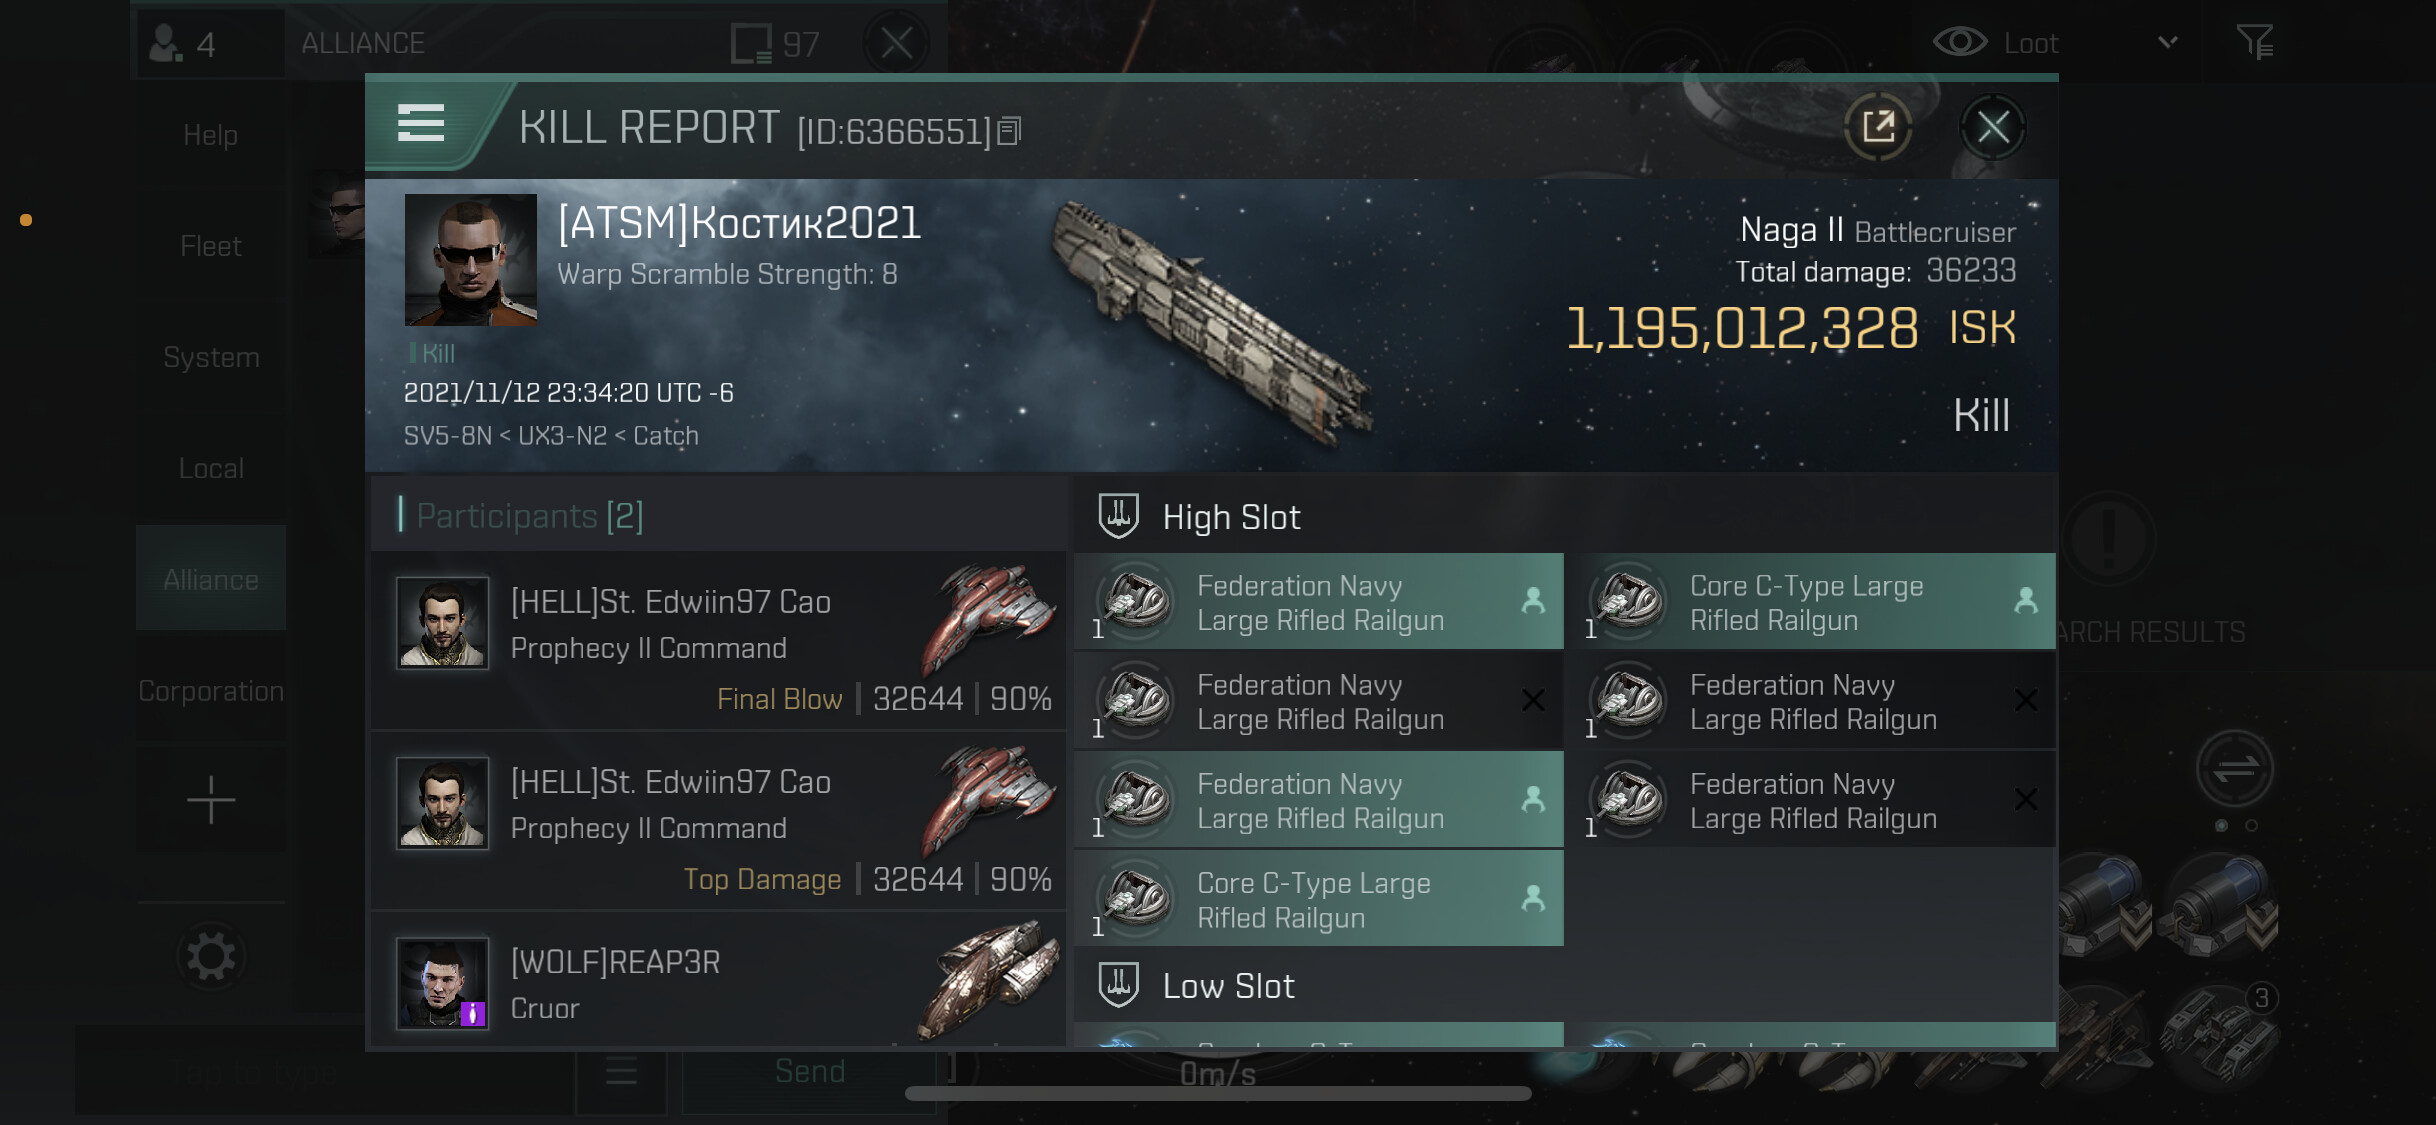Share the kill report externally

click(1878, 127)
